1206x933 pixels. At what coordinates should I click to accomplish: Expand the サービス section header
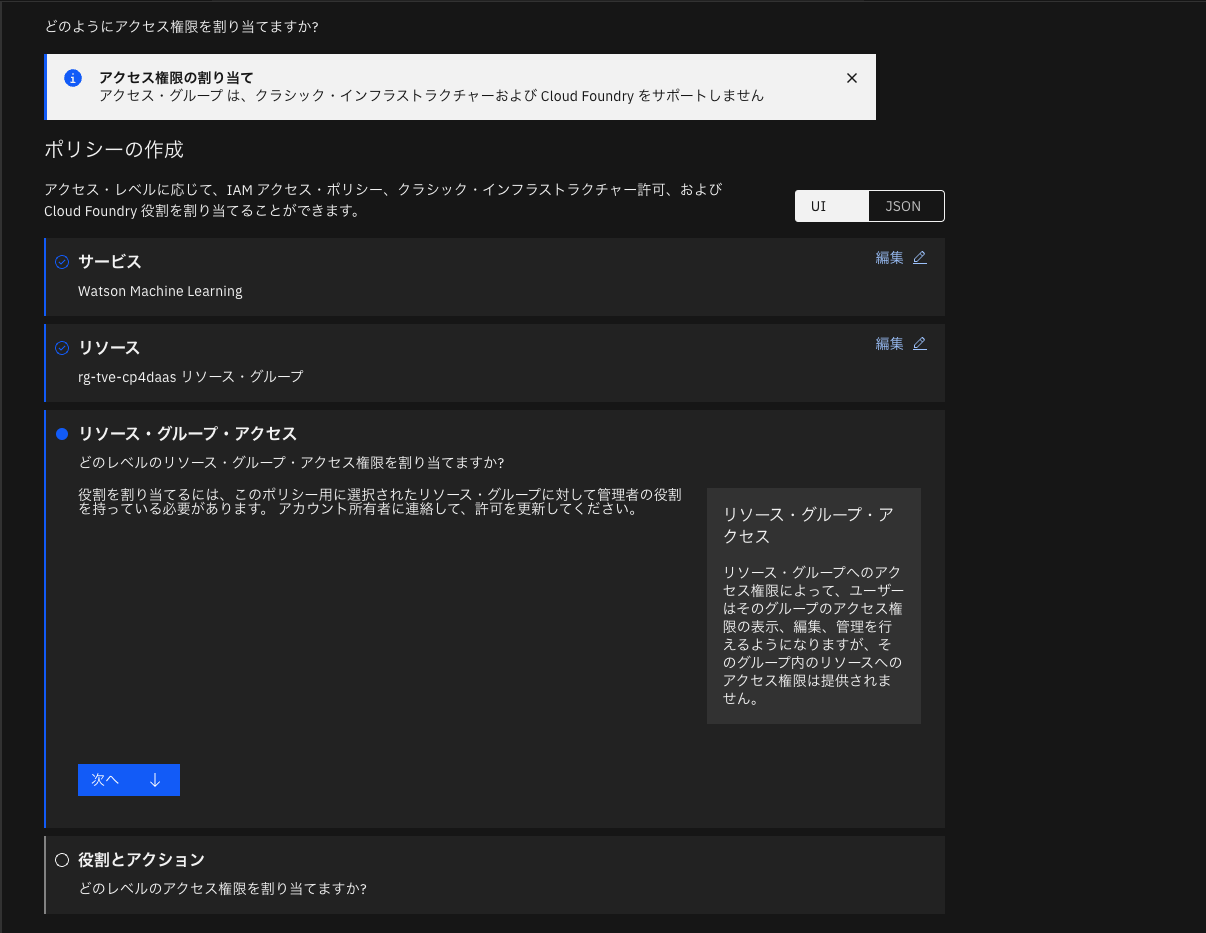tap(110, 261)
